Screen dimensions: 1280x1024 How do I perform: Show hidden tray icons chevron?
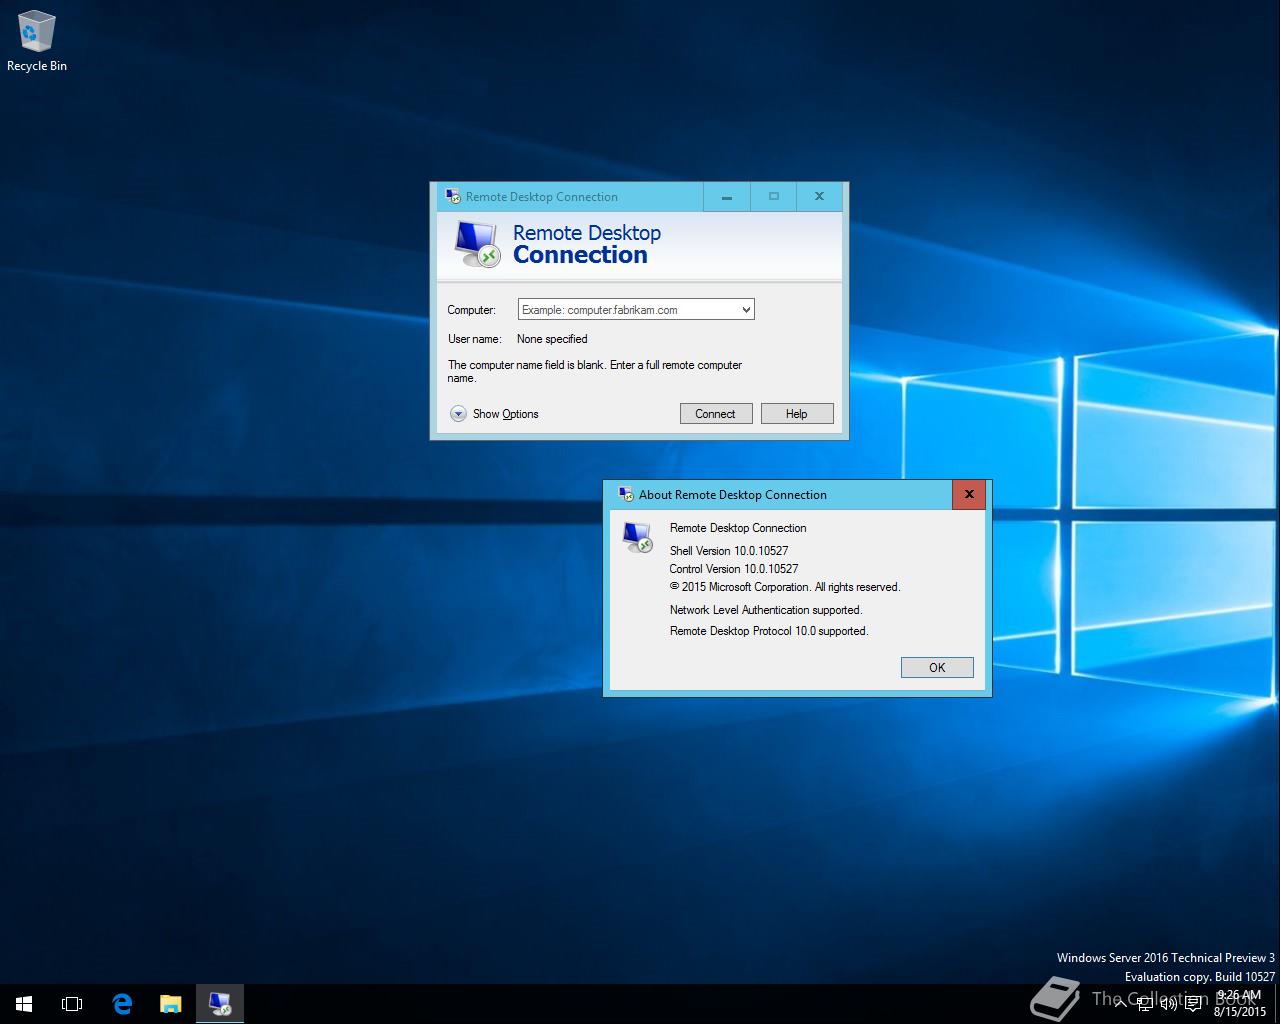coord(1120,1004)
